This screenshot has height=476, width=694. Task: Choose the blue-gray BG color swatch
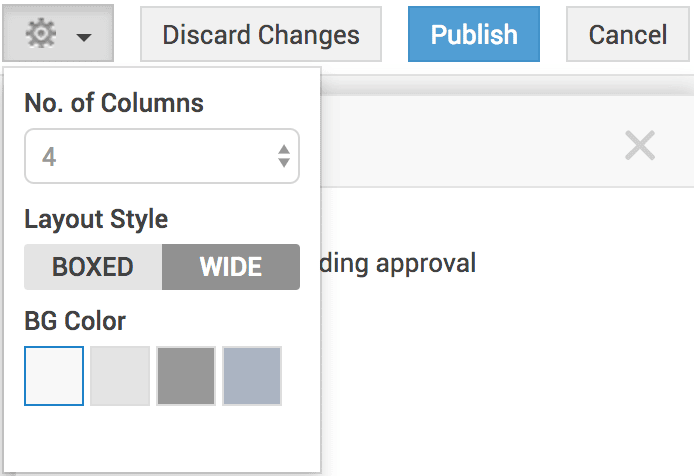click(x=252, y=376)
